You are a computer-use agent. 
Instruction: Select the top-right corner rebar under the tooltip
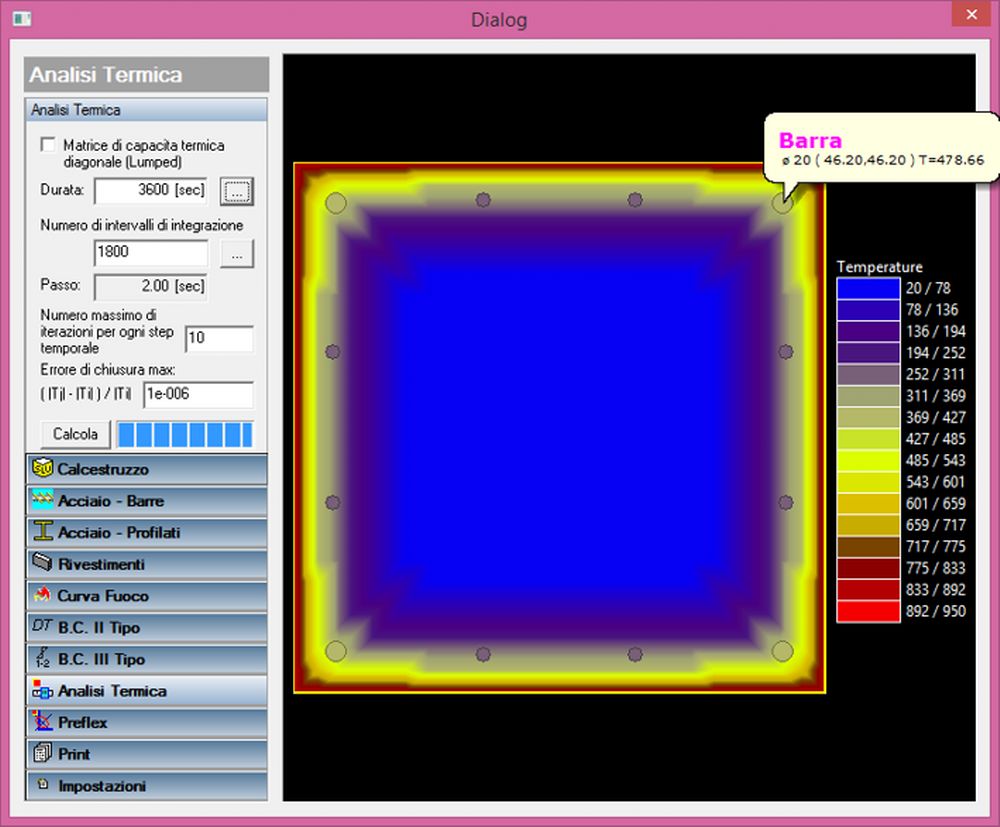pos(783,203)
